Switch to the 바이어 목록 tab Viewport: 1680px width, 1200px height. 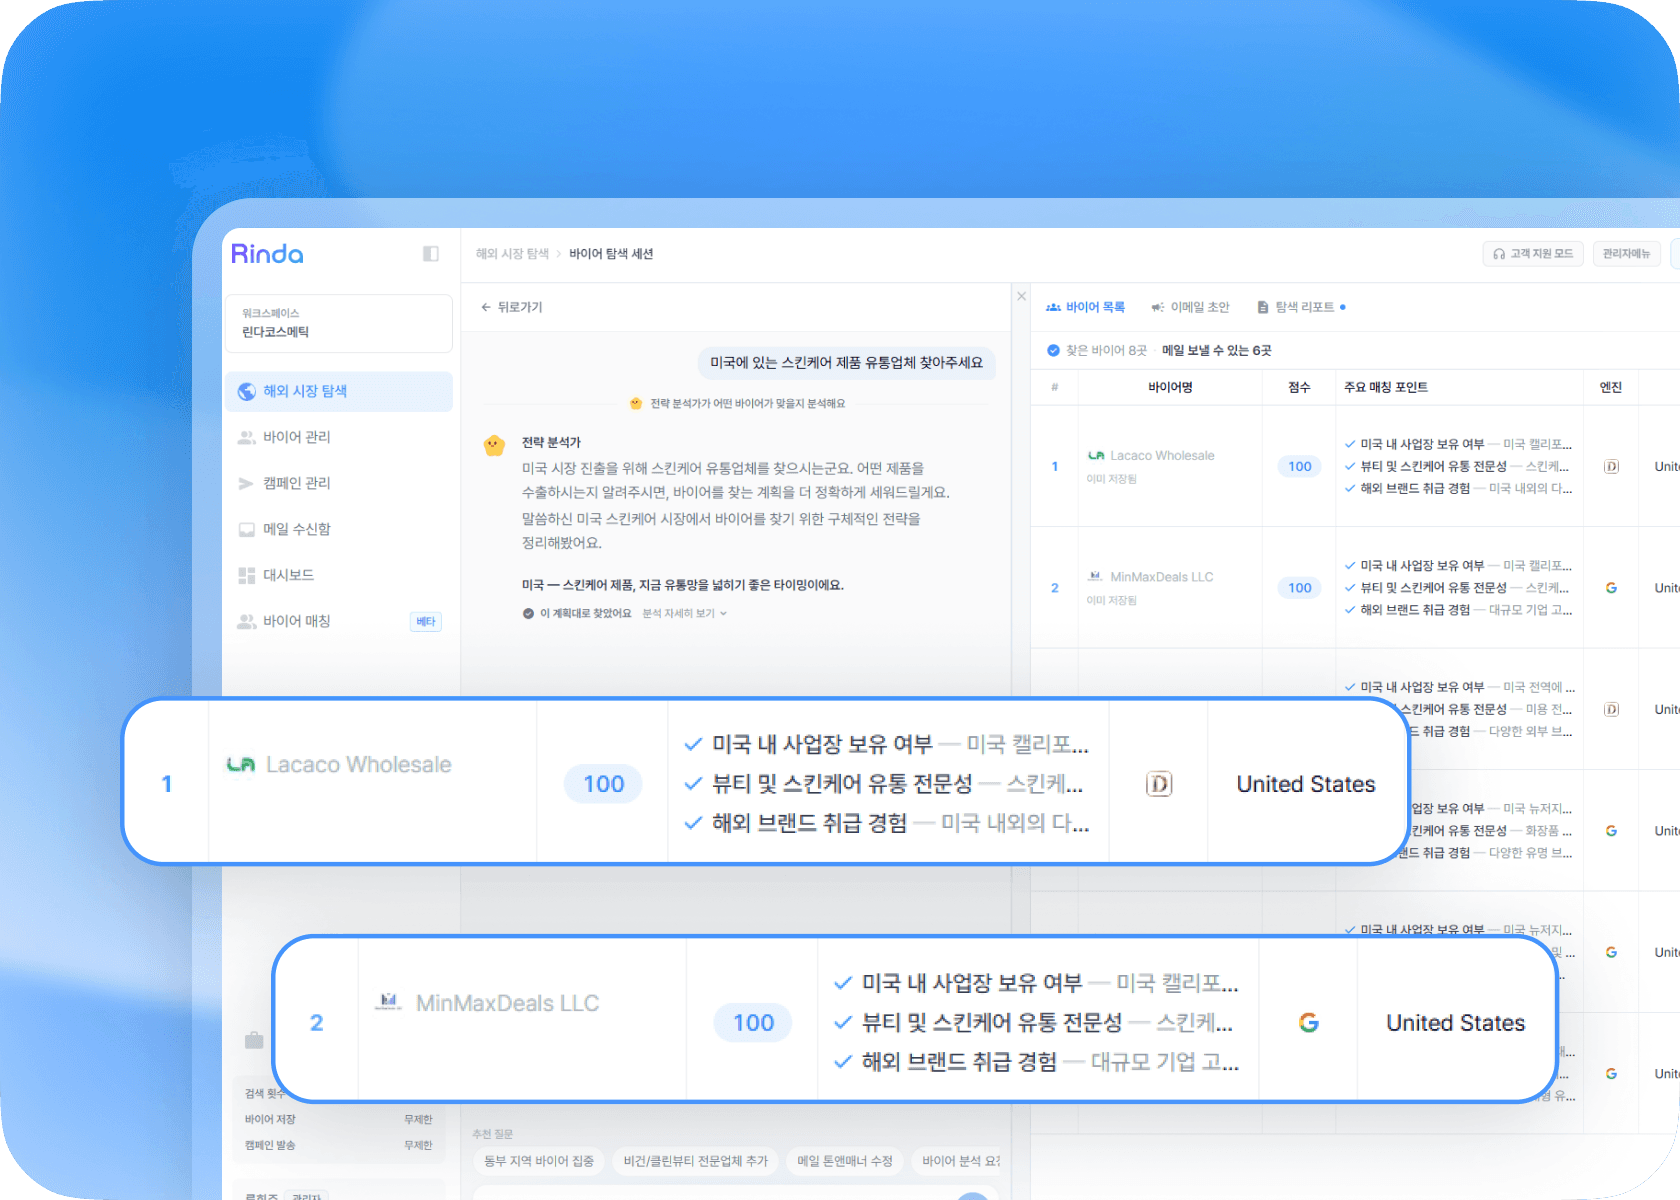(1085, 307)
